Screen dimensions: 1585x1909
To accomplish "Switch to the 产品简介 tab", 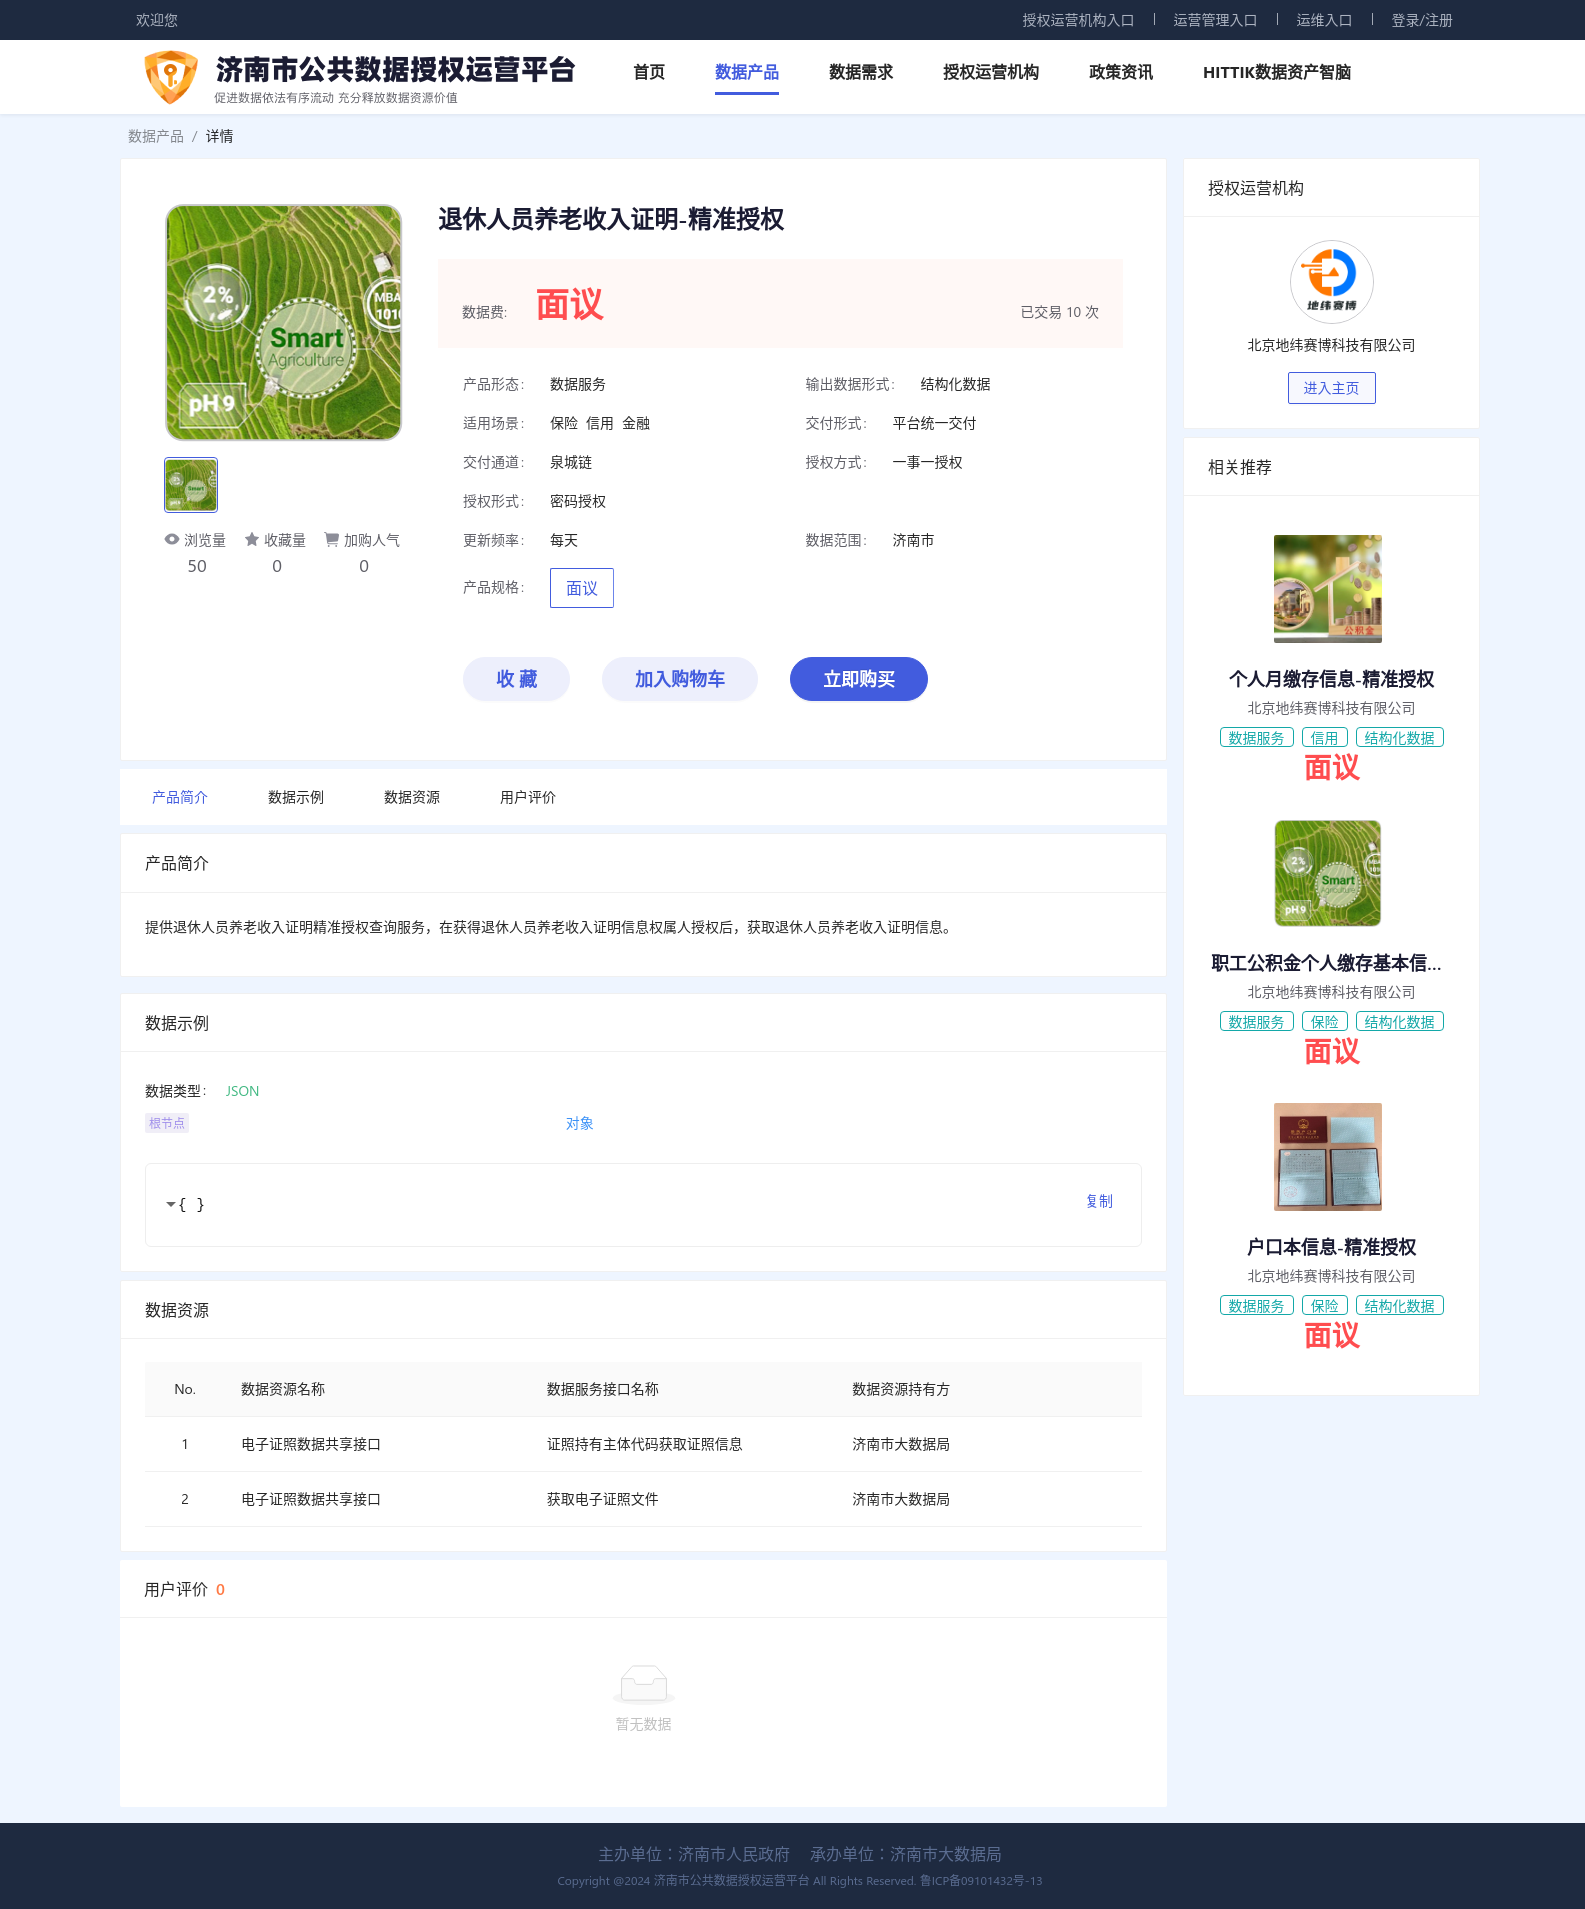I will (180, 797).
